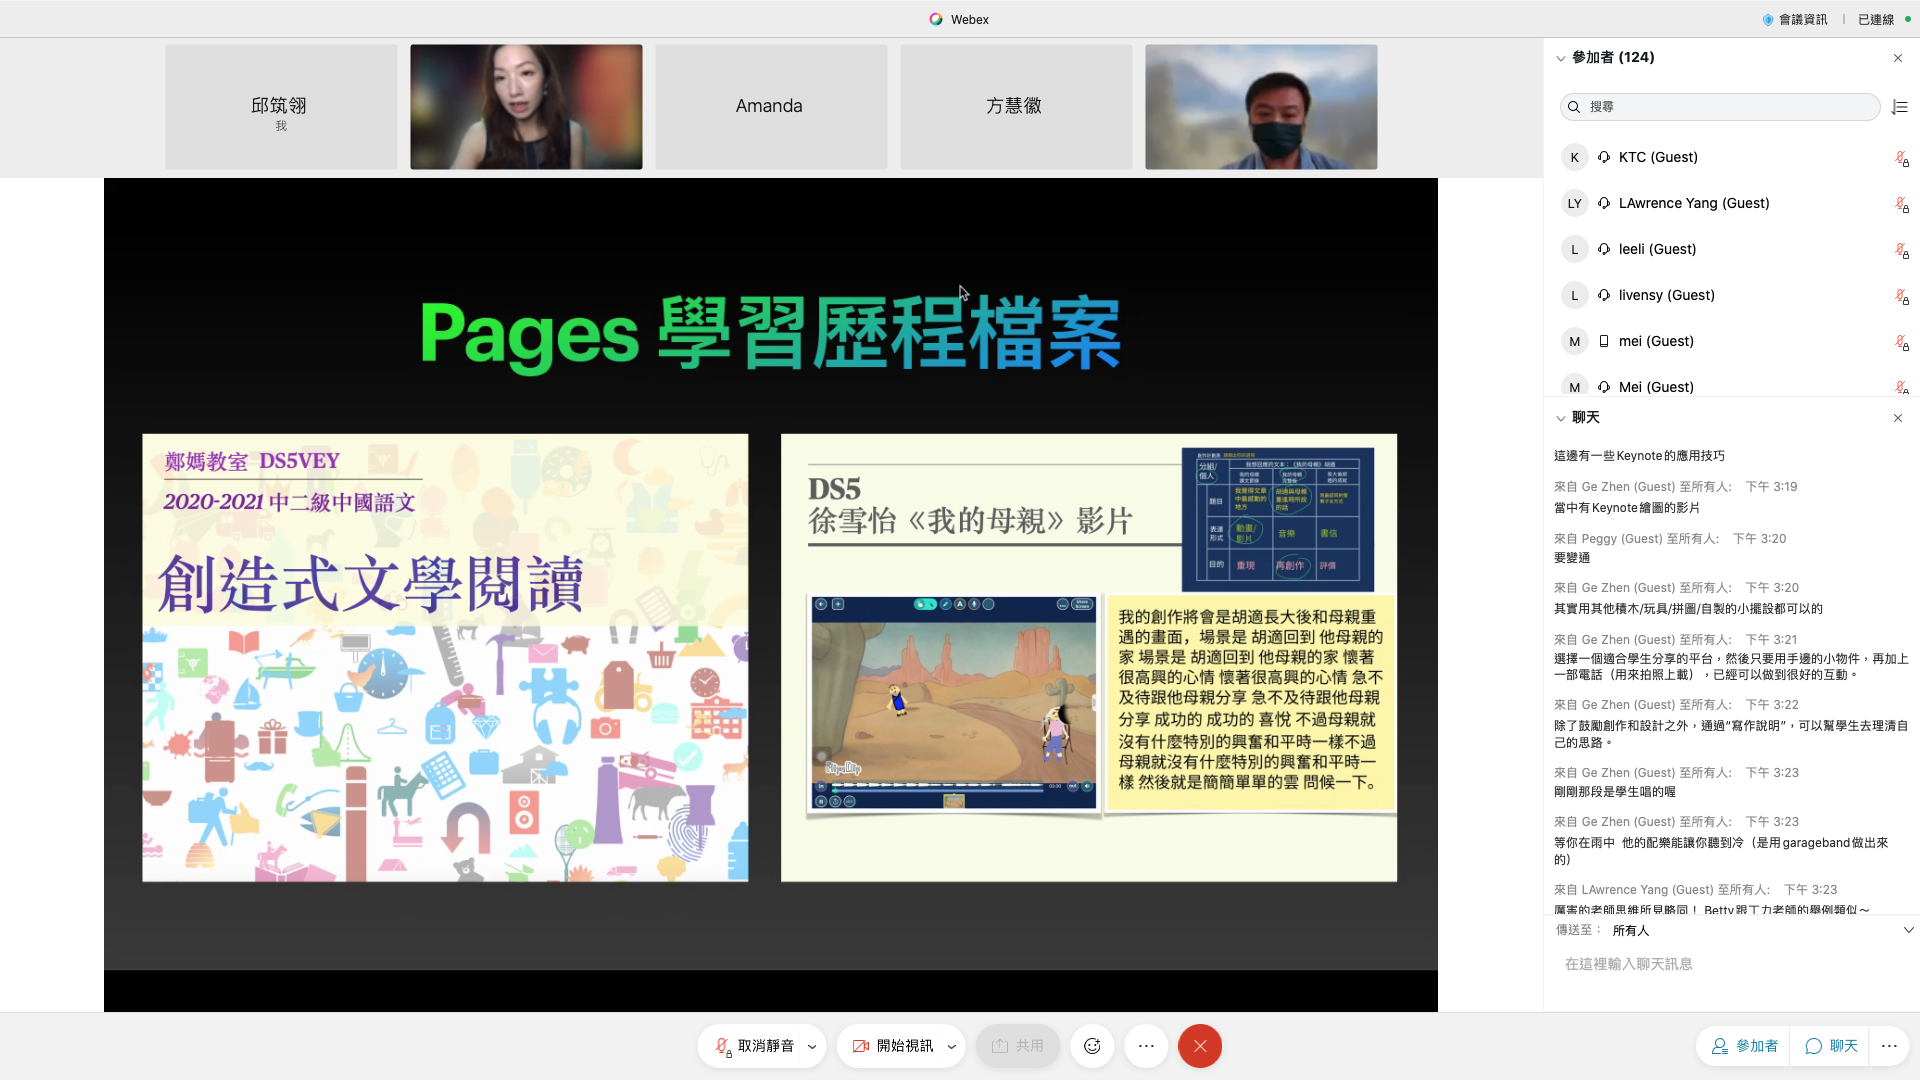
Task: Start video with 開始視訊 button
Action: pyautogui.click(x=894, y=1046)
